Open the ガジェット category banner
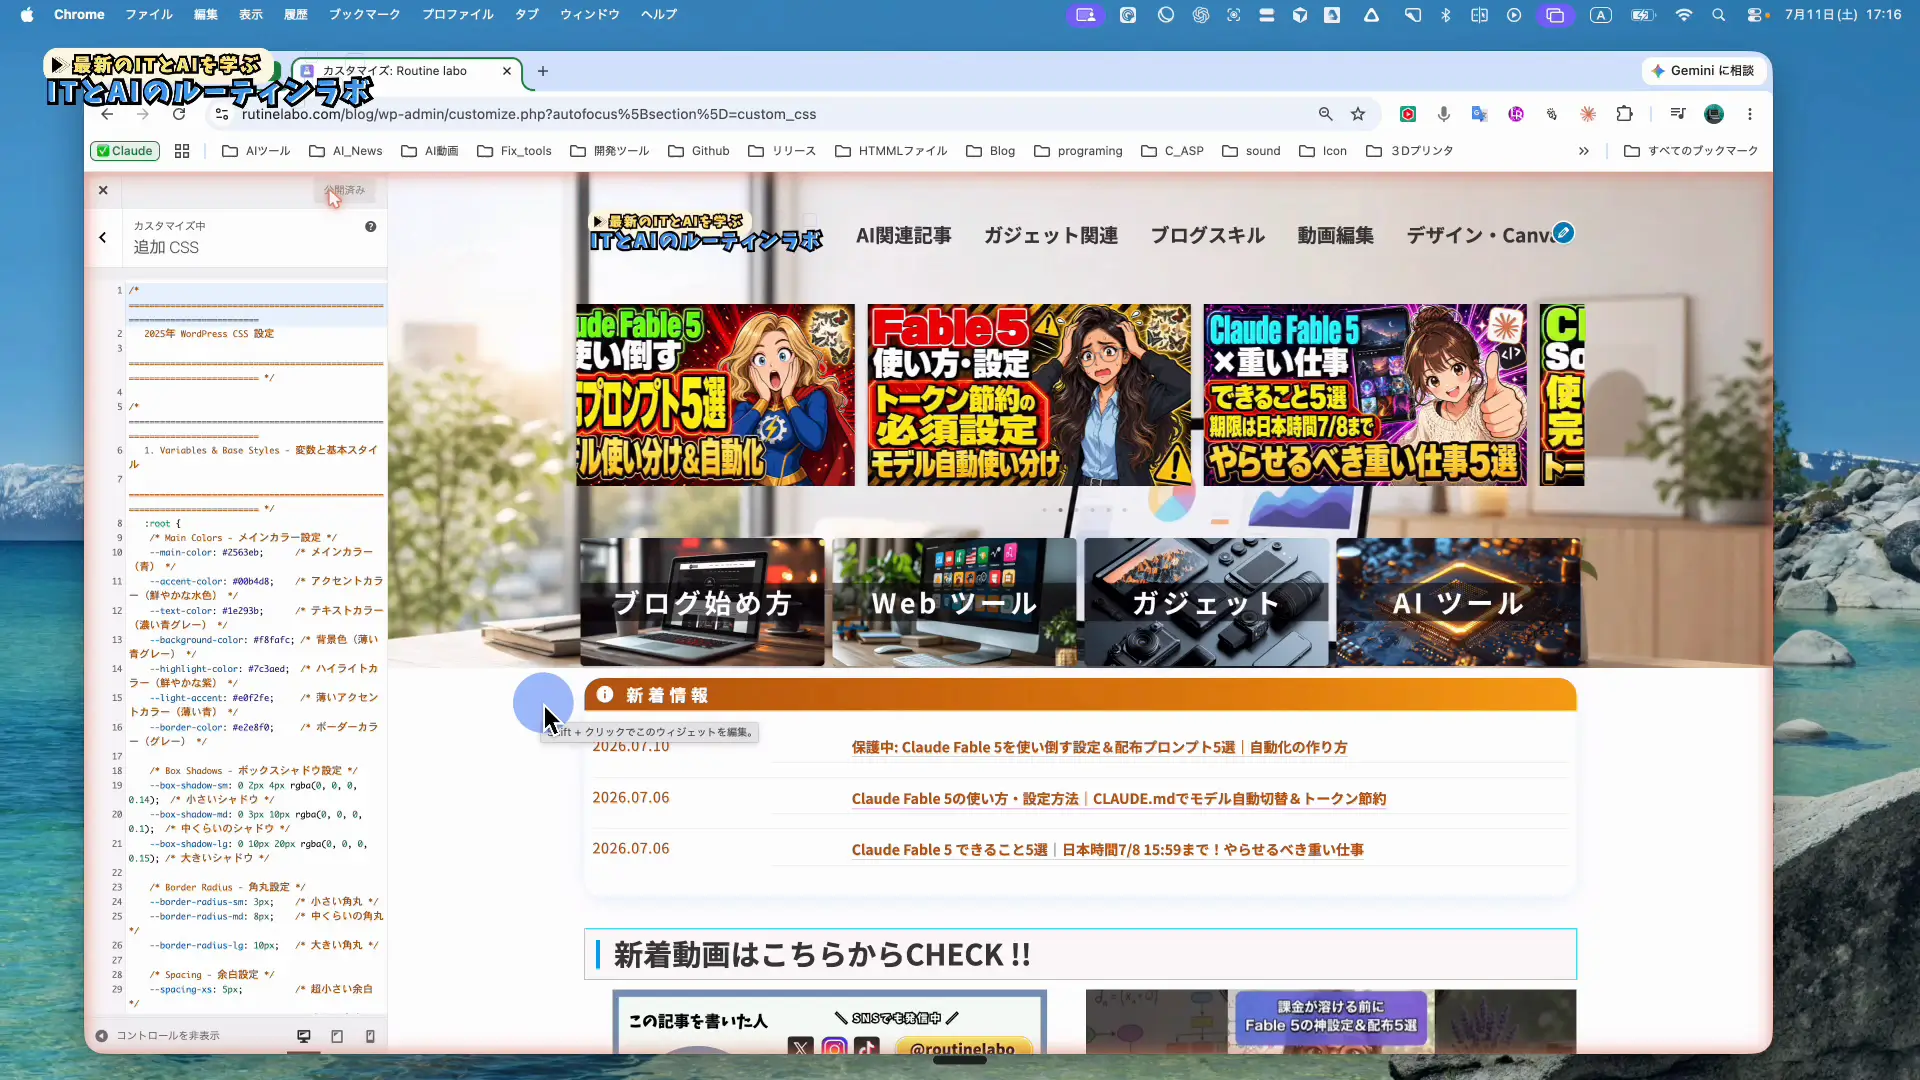 tap(1206, 602)
